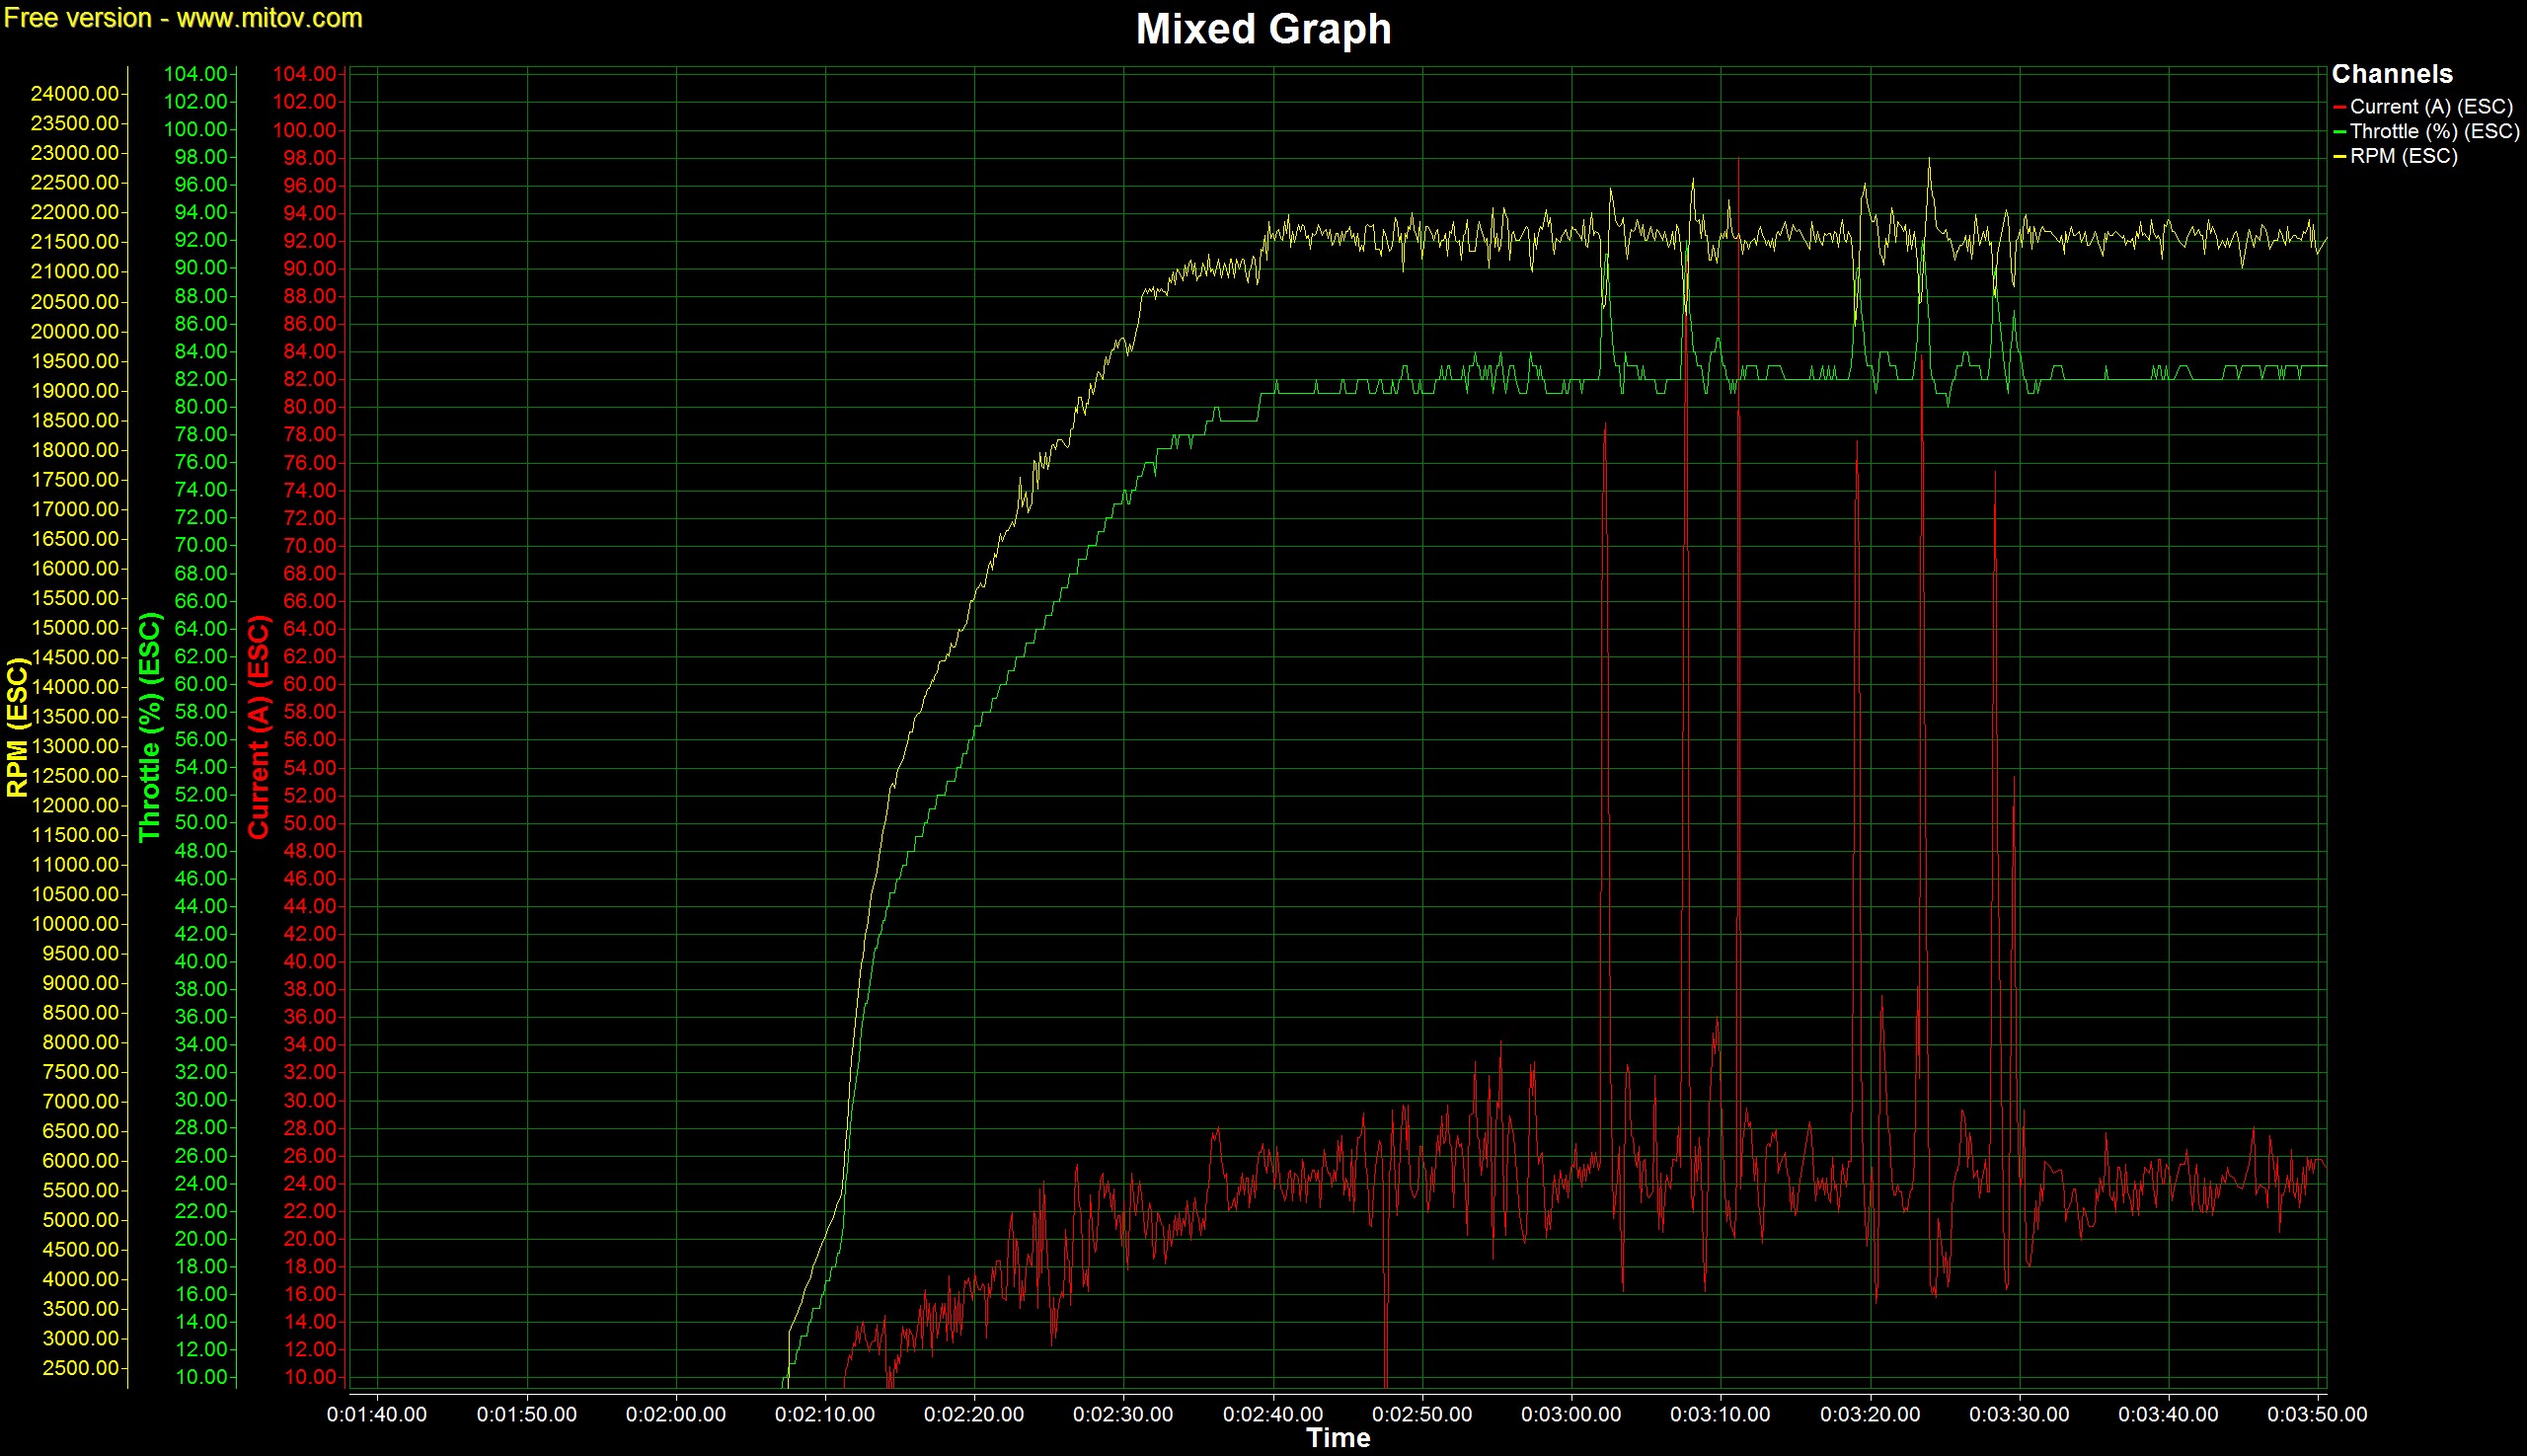This screenshot has width=2527, height=1456.
Task: Click the red 10.00 Current axis tick
Action: (x=310, y=1377)
